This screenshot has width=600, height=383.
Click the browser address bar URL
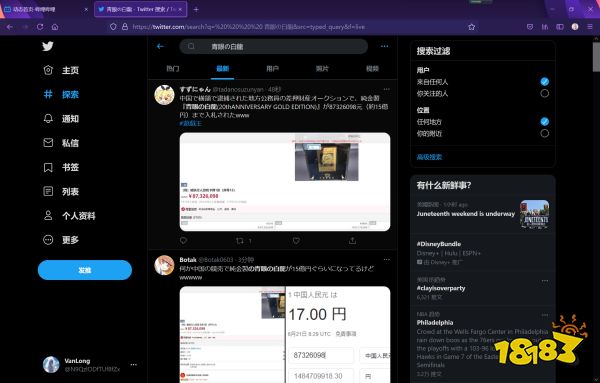249,27
